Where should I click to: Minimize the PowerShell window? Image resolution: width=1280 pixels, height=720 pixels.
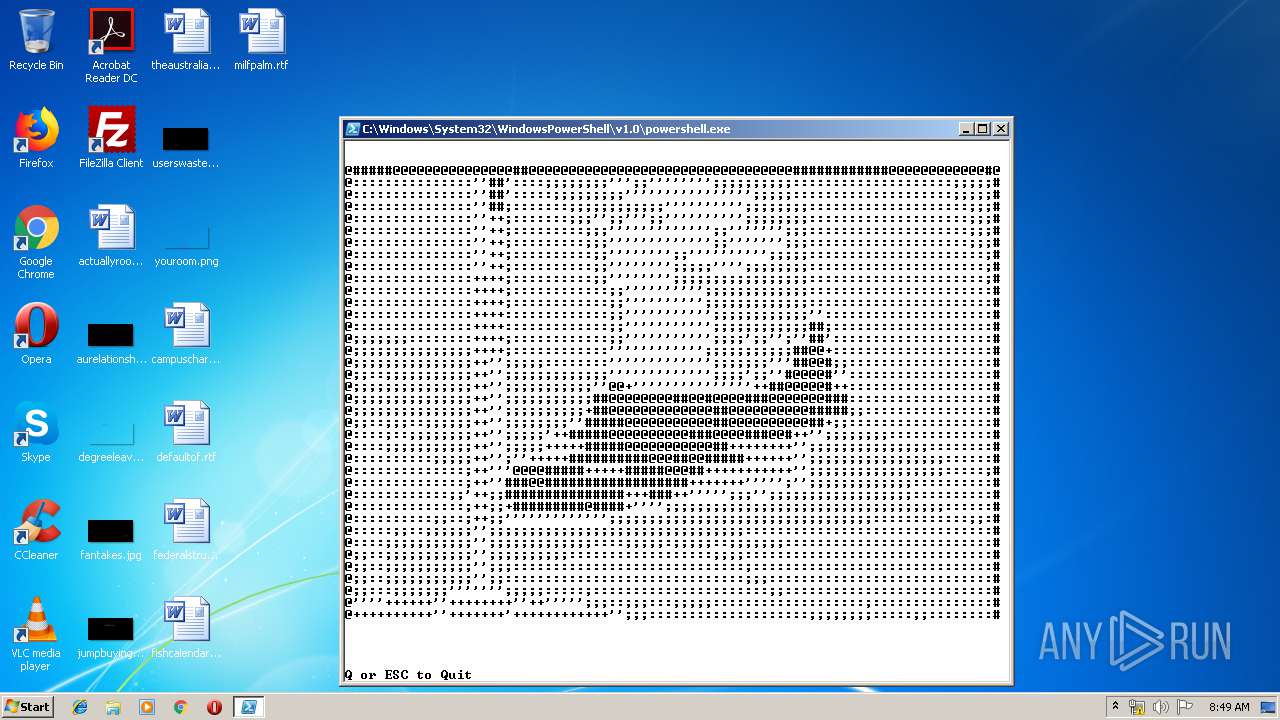click(966, 129)
